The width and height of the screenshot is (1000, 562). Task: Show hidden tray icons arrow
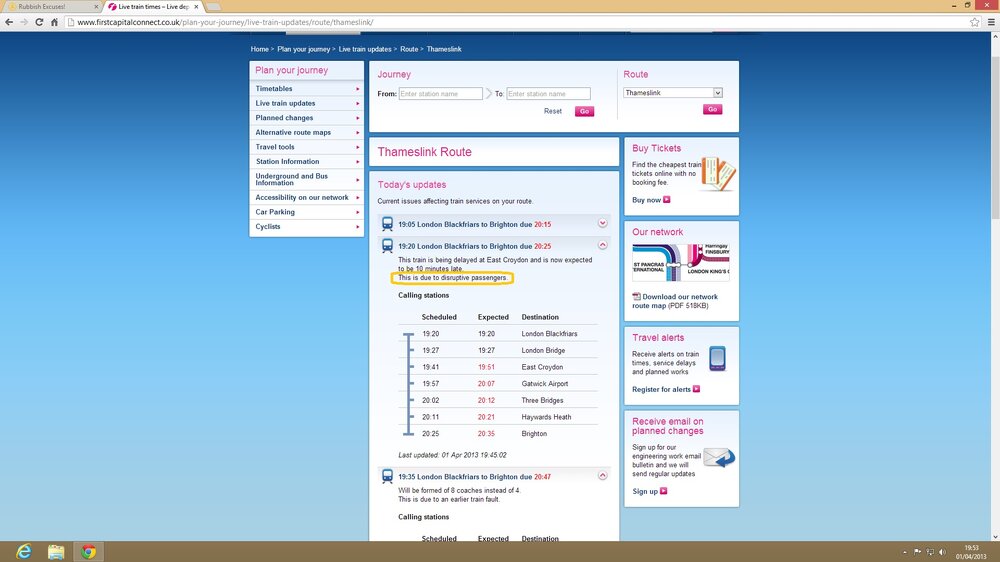(x=904, y=552)
